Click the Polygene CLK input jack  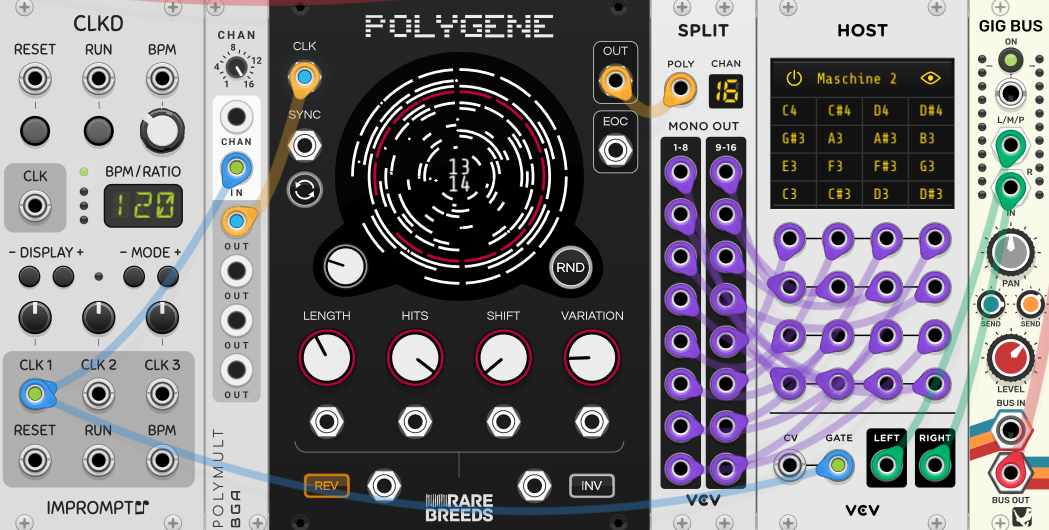pos(304,78)
